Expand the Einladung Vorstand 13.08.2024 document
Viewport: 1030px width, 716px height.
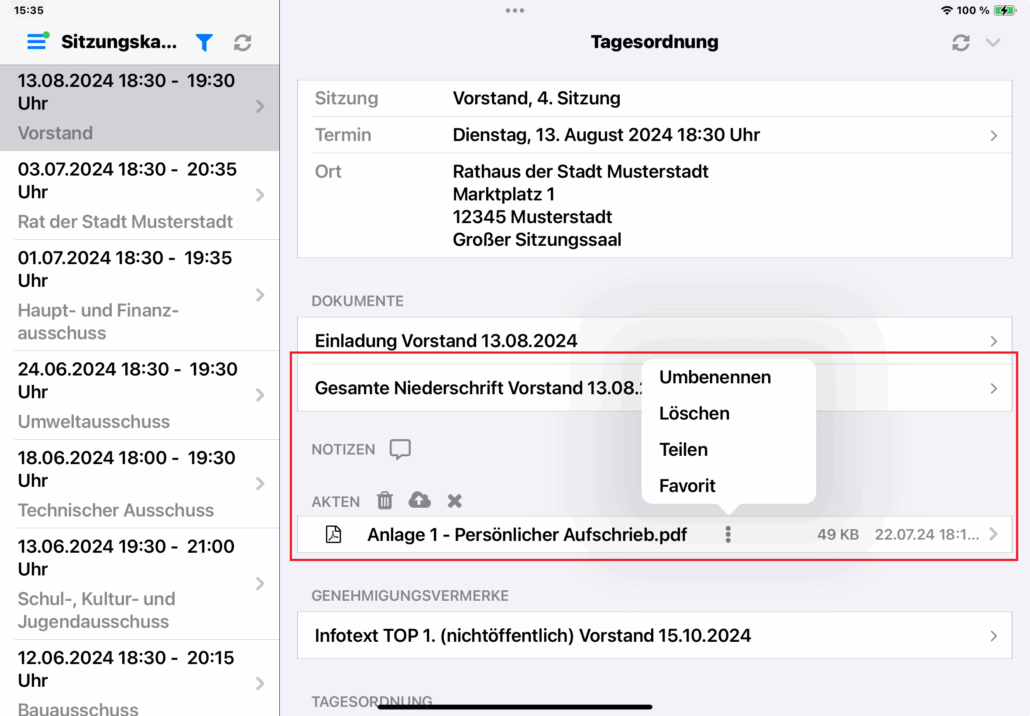tap(654, 341)
